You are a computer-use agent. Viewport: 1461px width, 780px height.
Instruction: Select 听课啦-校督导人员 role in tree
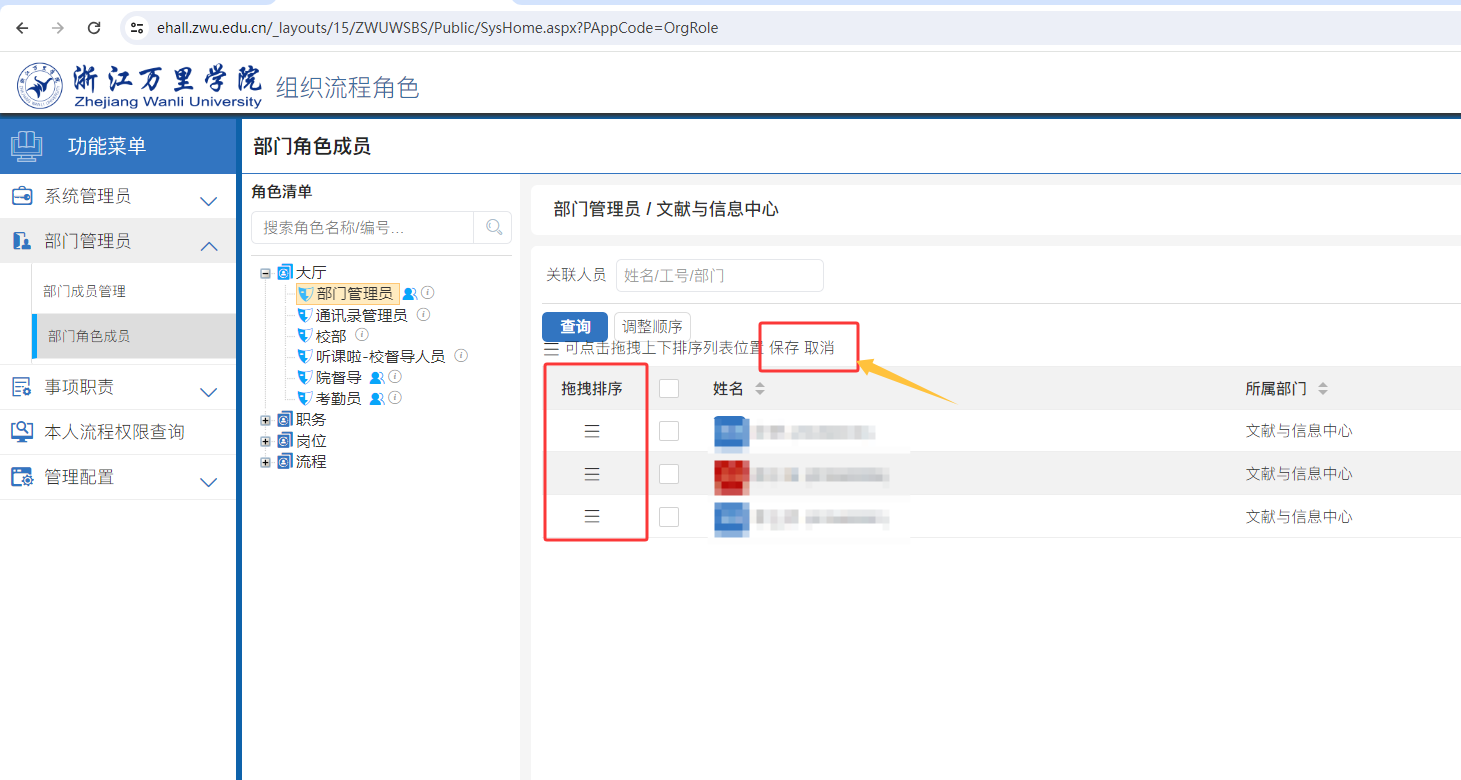click(x=380, y=357)
